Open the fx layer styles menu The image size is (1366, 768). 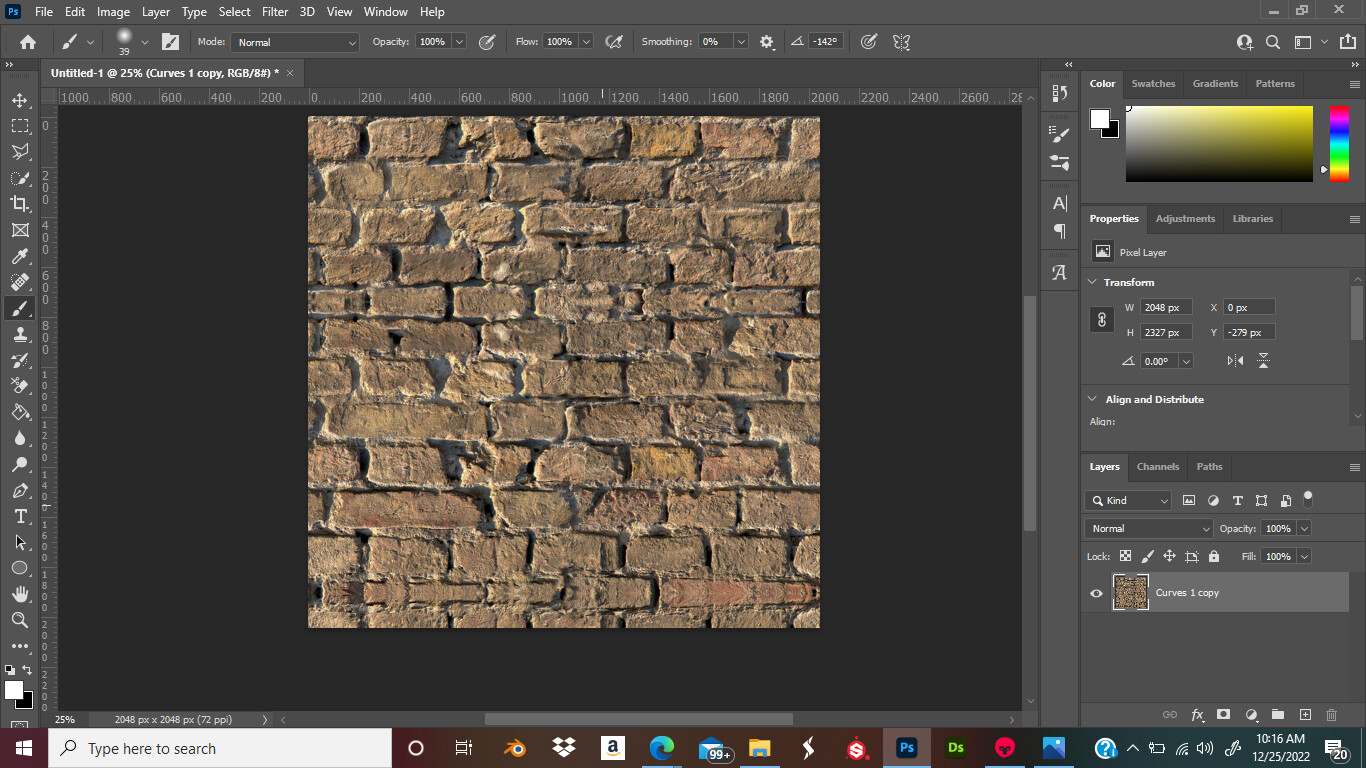click(1198, 714)
